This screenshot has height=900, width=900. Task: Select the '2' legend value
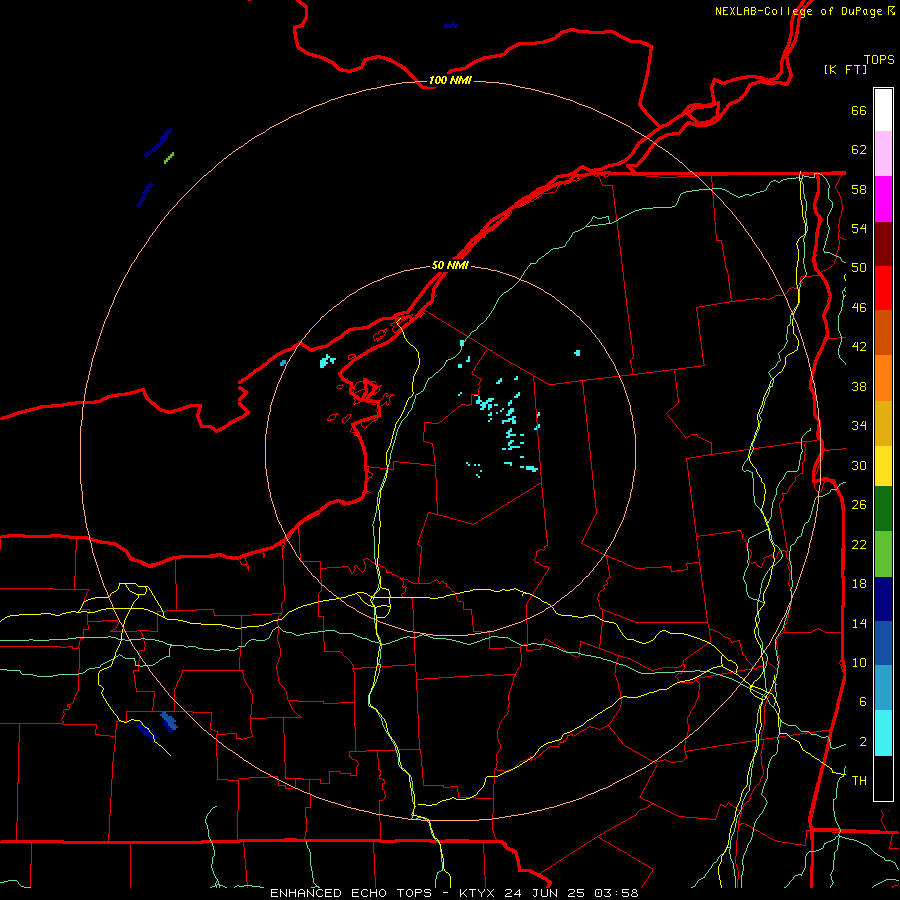pyautogui.click(x=863, y=742)
